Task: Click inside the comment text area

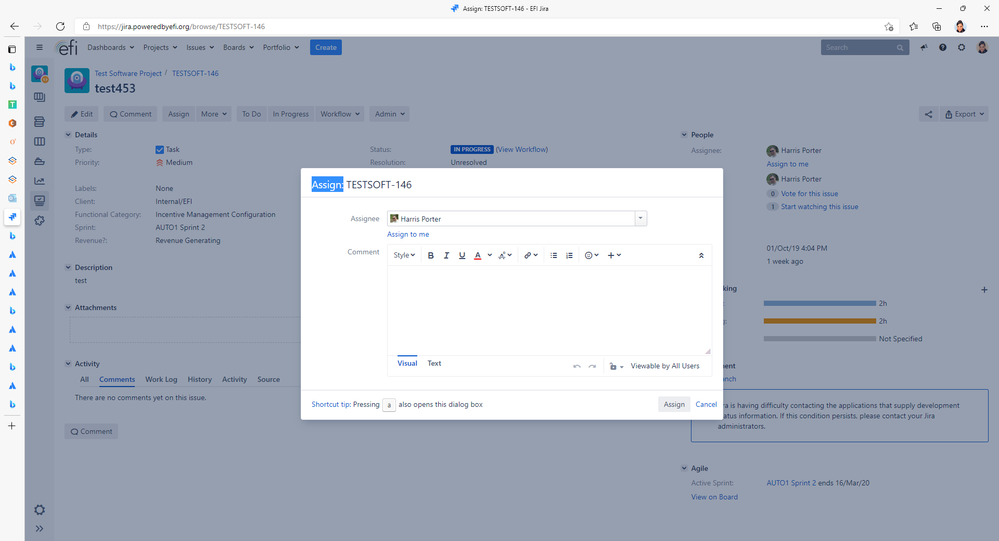Action: tap(549, 310)
